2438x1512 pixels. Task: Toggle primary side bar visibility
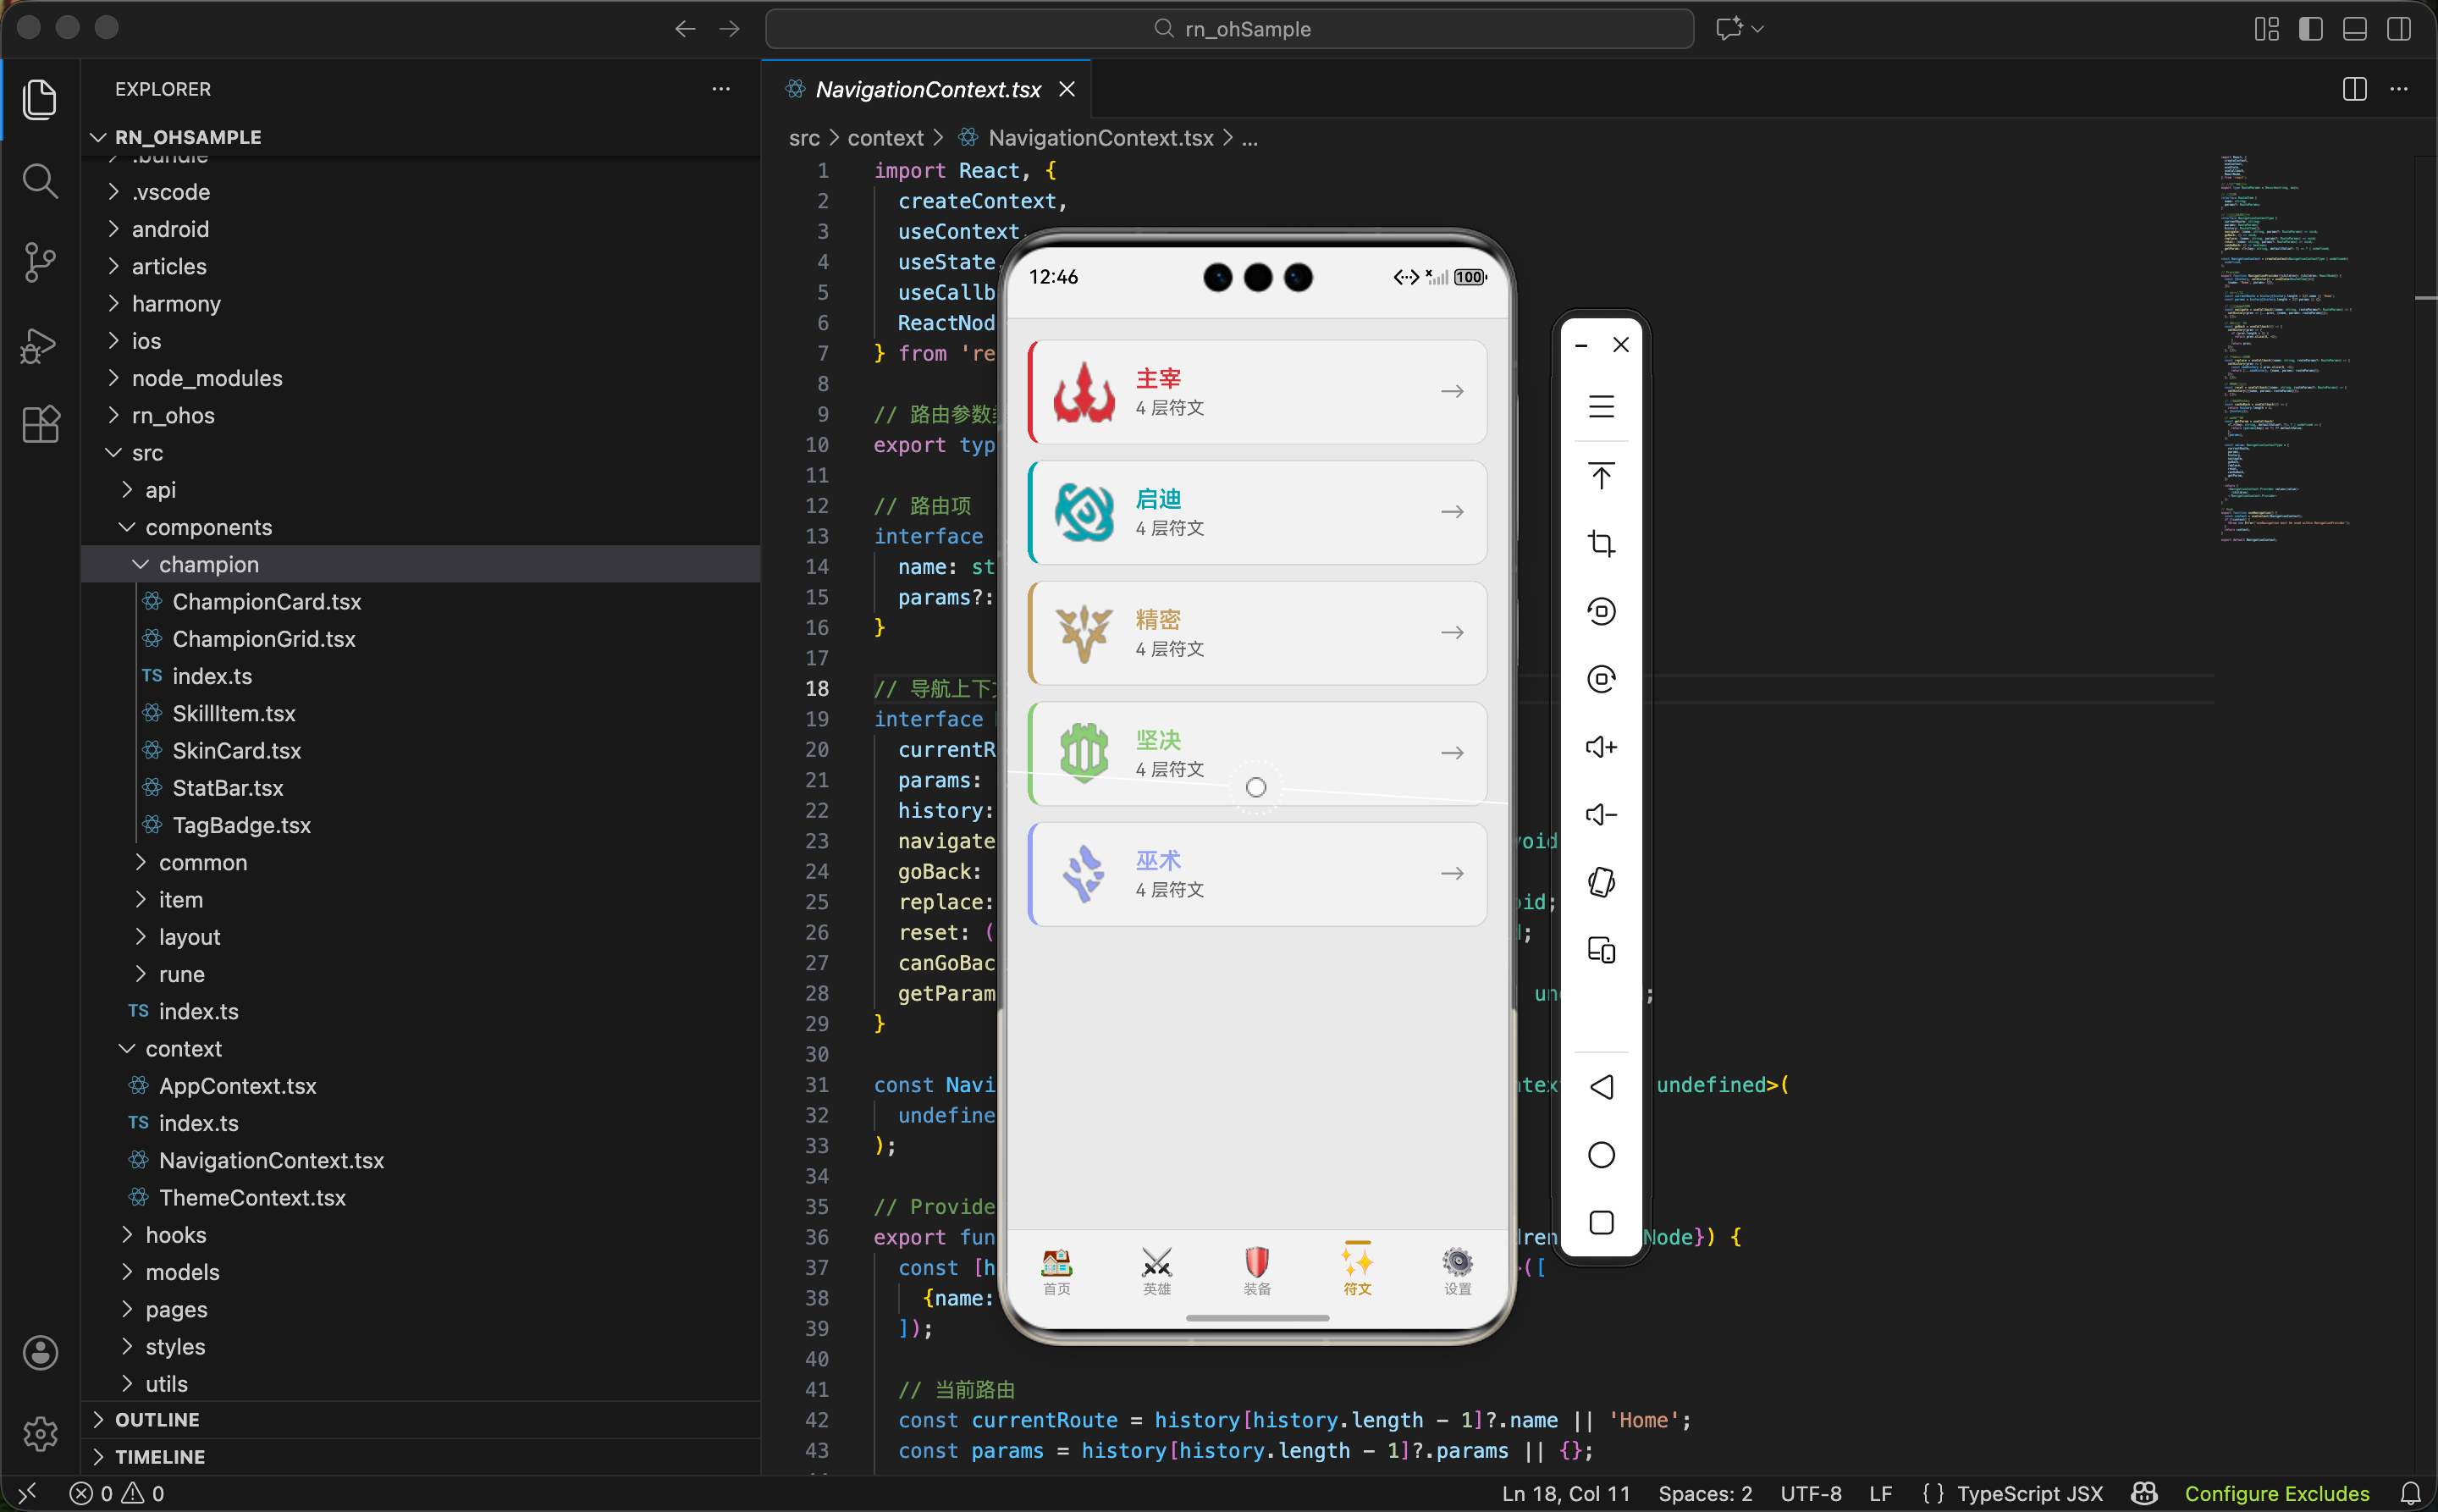coord(2310,29)
